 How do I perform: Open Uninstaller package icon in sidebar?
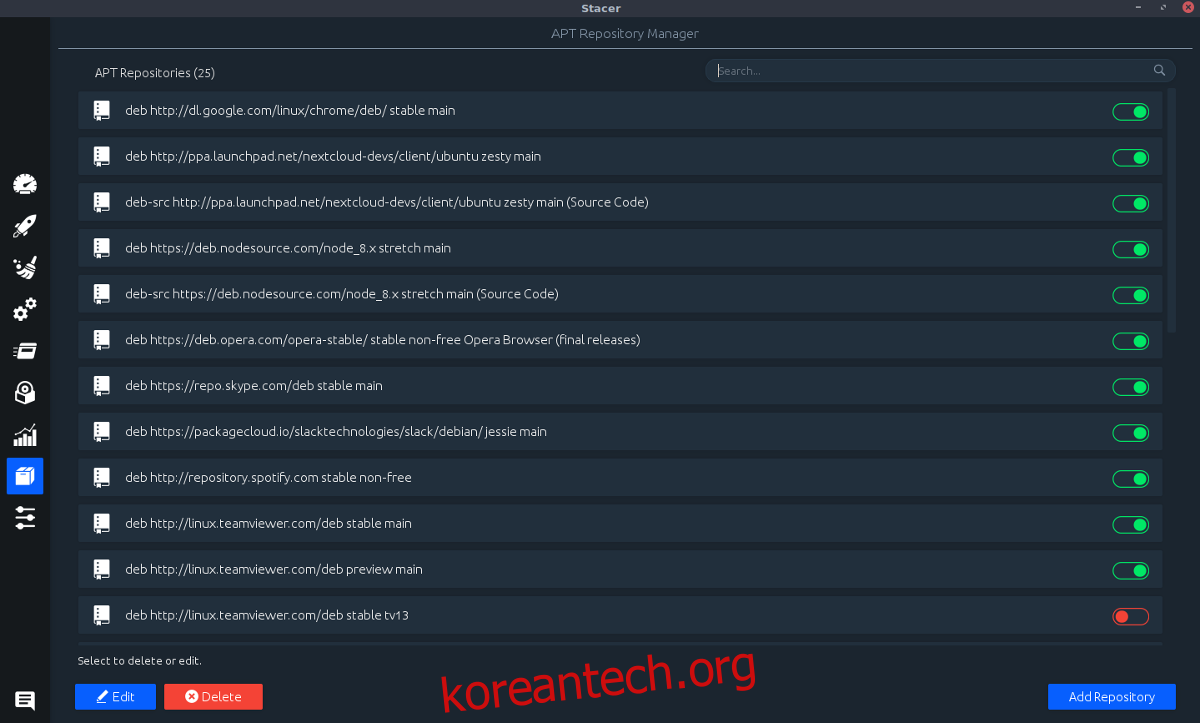25,393
